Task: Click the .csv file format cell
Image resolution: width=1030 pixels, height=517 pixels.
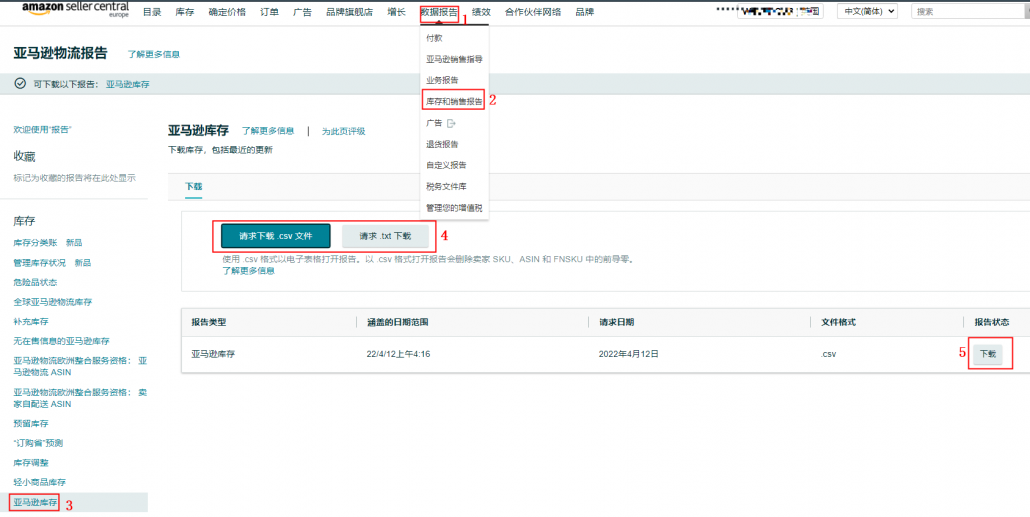Action: [x=828, y=354]
